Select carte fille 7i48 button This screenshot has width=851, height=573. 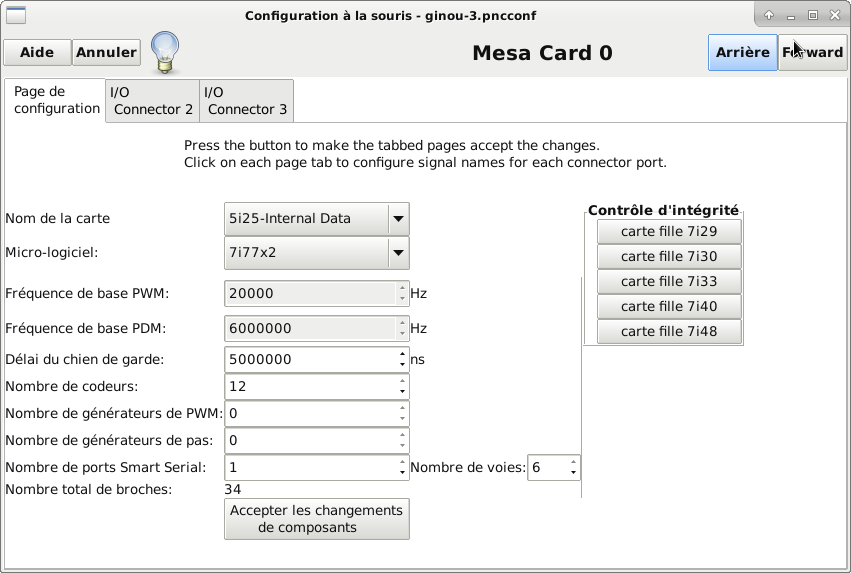[669, 331]
